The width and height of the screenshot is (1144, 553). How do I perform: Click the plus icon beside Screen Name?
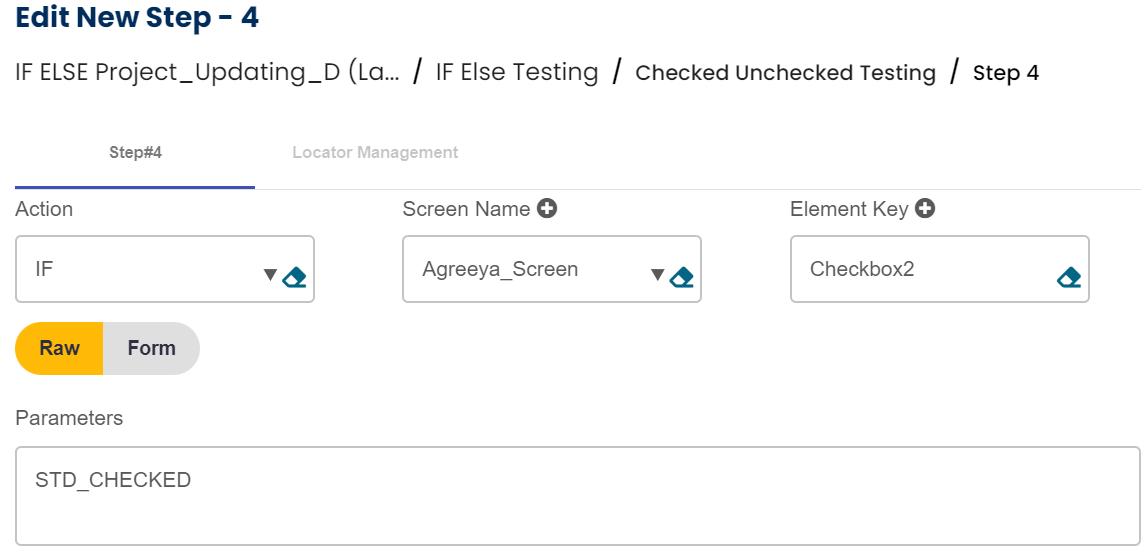coord(547,209)
